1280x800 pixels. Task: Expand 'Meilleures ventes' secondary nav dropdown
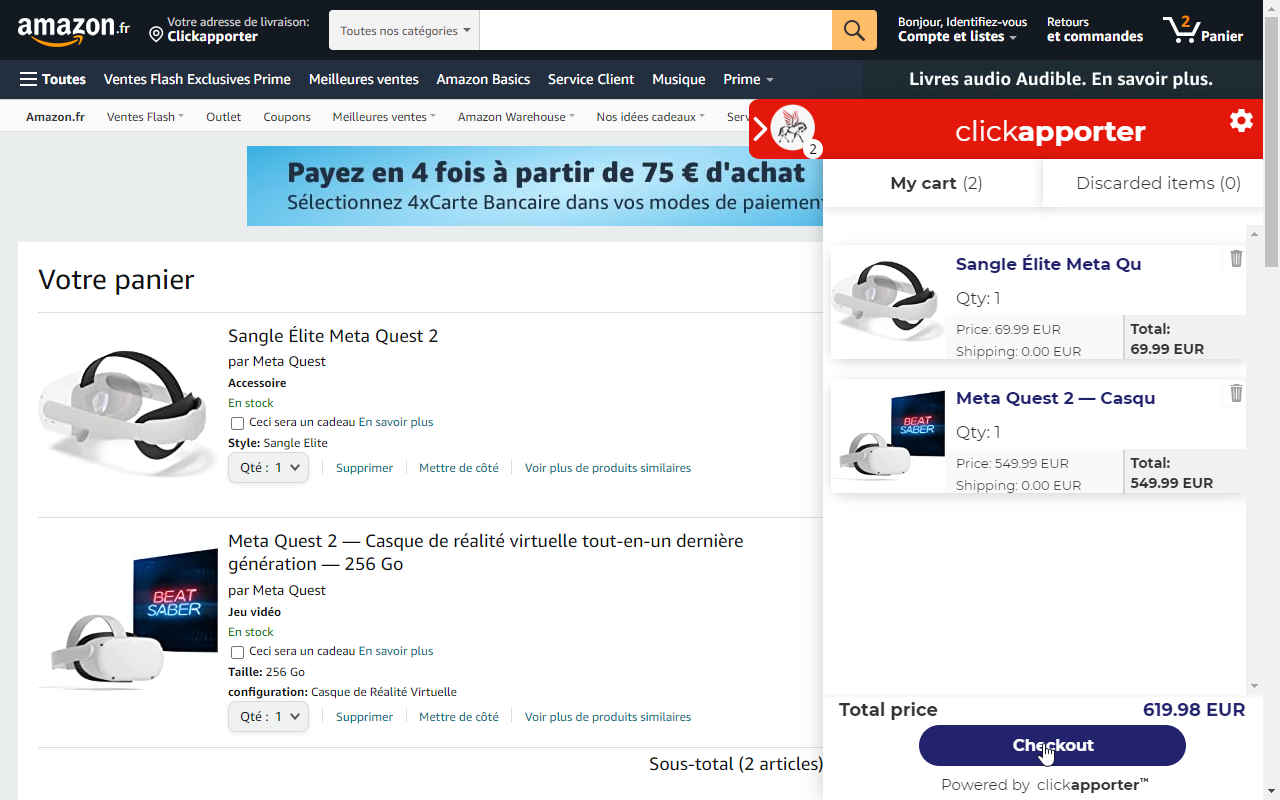384,117
